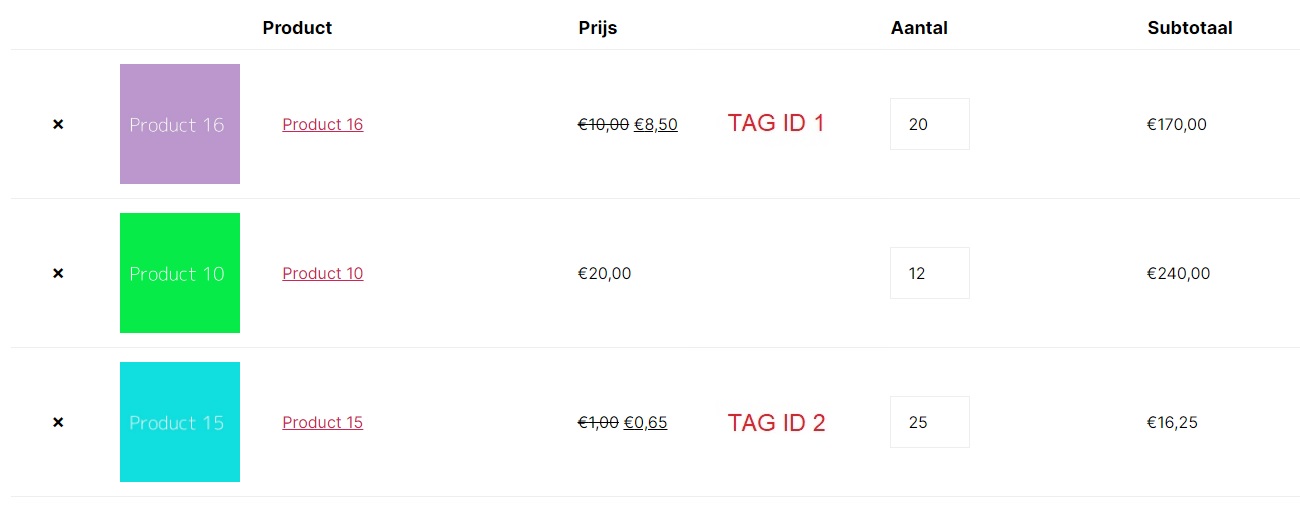Focus the quantity field showing 20
Viewport: 1300px width, 505px height.
click(929, 124)
